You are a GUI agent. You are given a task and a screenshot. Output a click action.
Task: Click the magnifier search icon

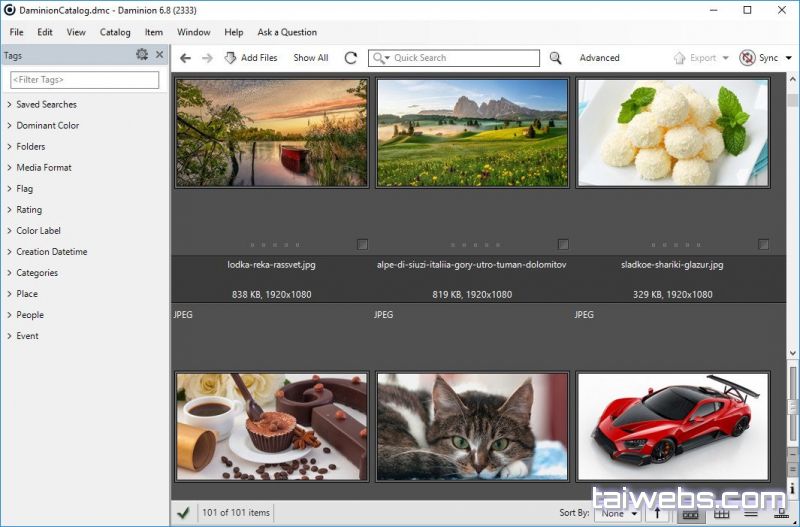(x=556, y=58)
